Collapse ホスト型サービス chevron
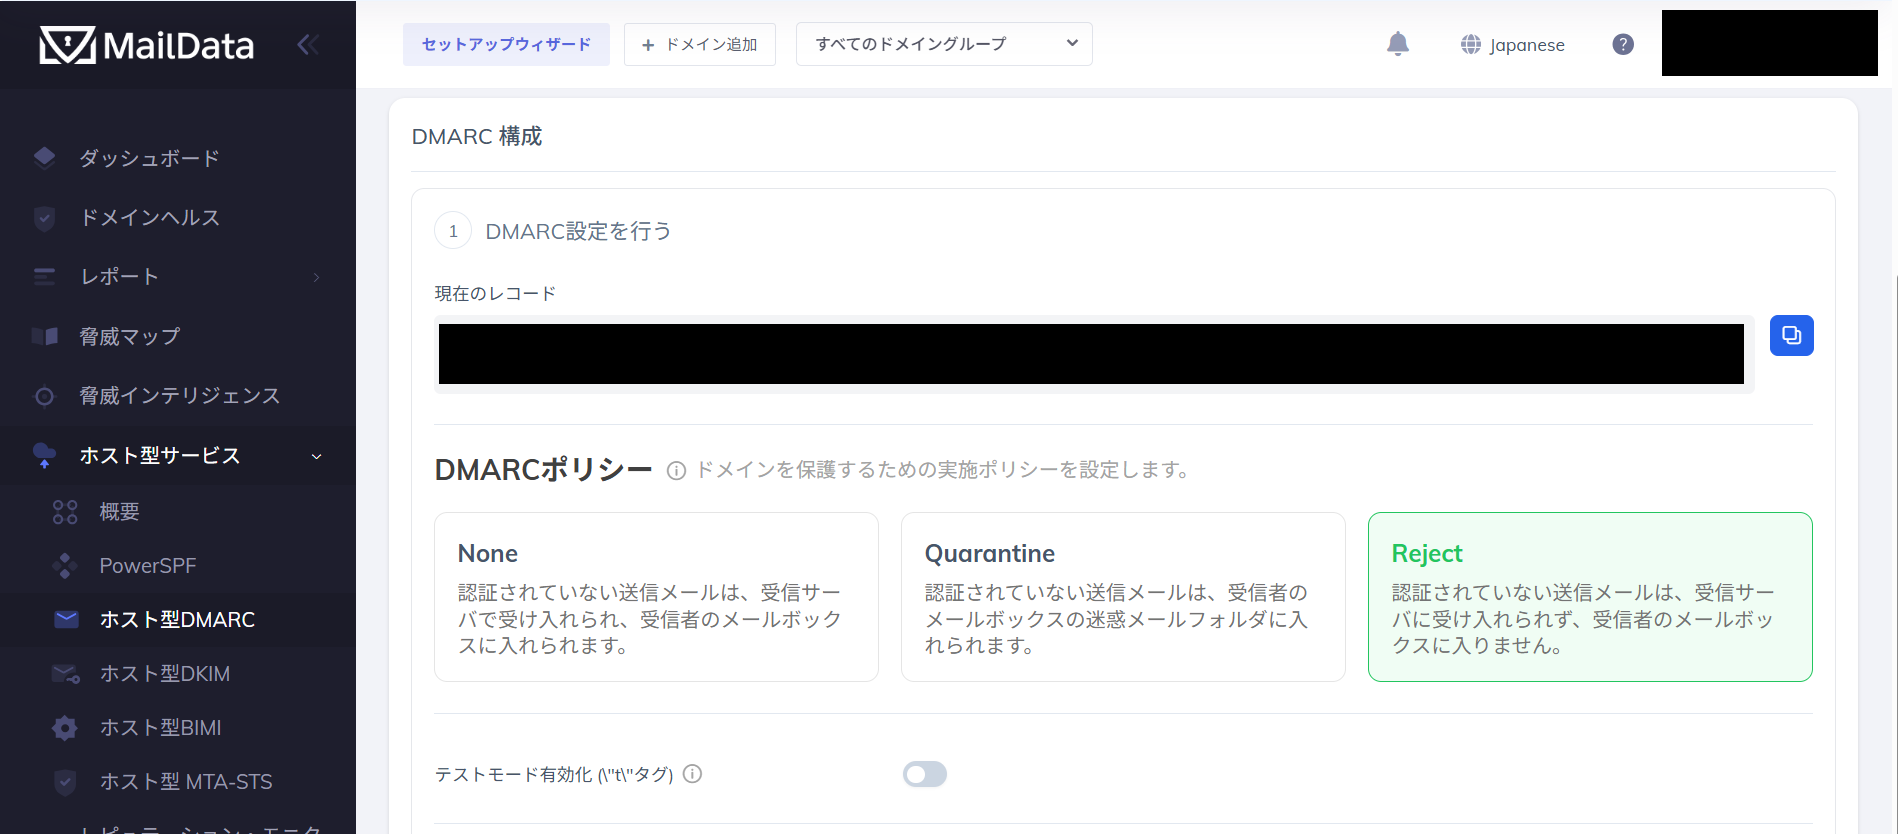This screenshot has width=1898, height=834. point(317,456)
